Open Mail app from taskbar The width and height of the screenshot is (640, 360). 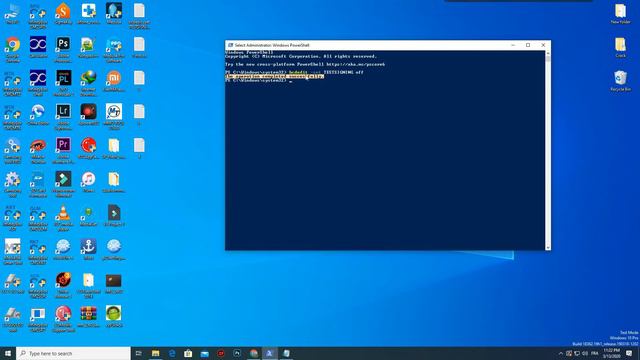204,353
